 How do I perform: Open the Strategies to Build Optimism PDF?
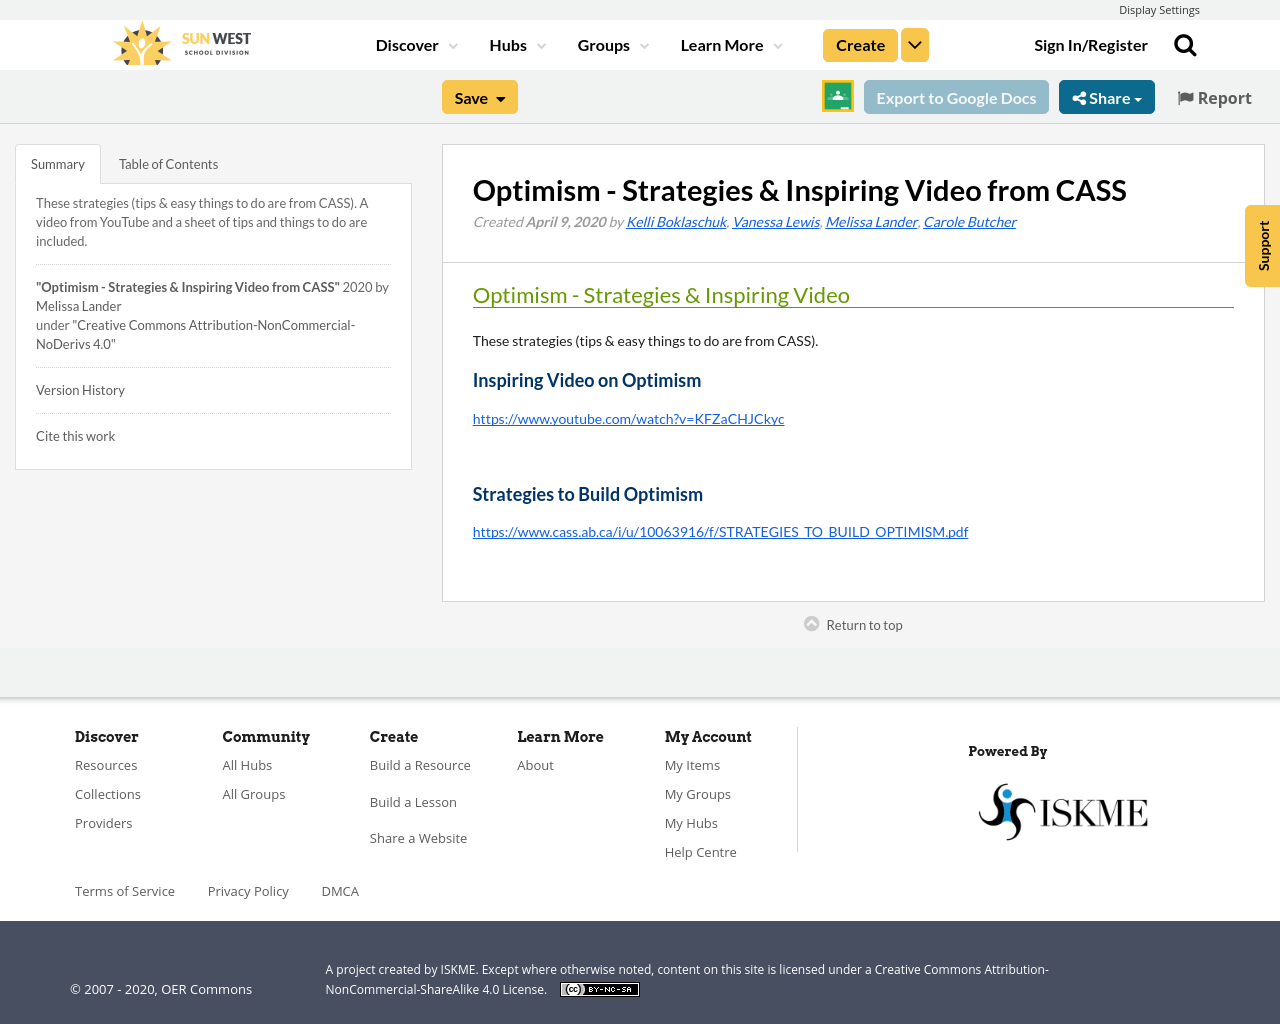(720, 530)
